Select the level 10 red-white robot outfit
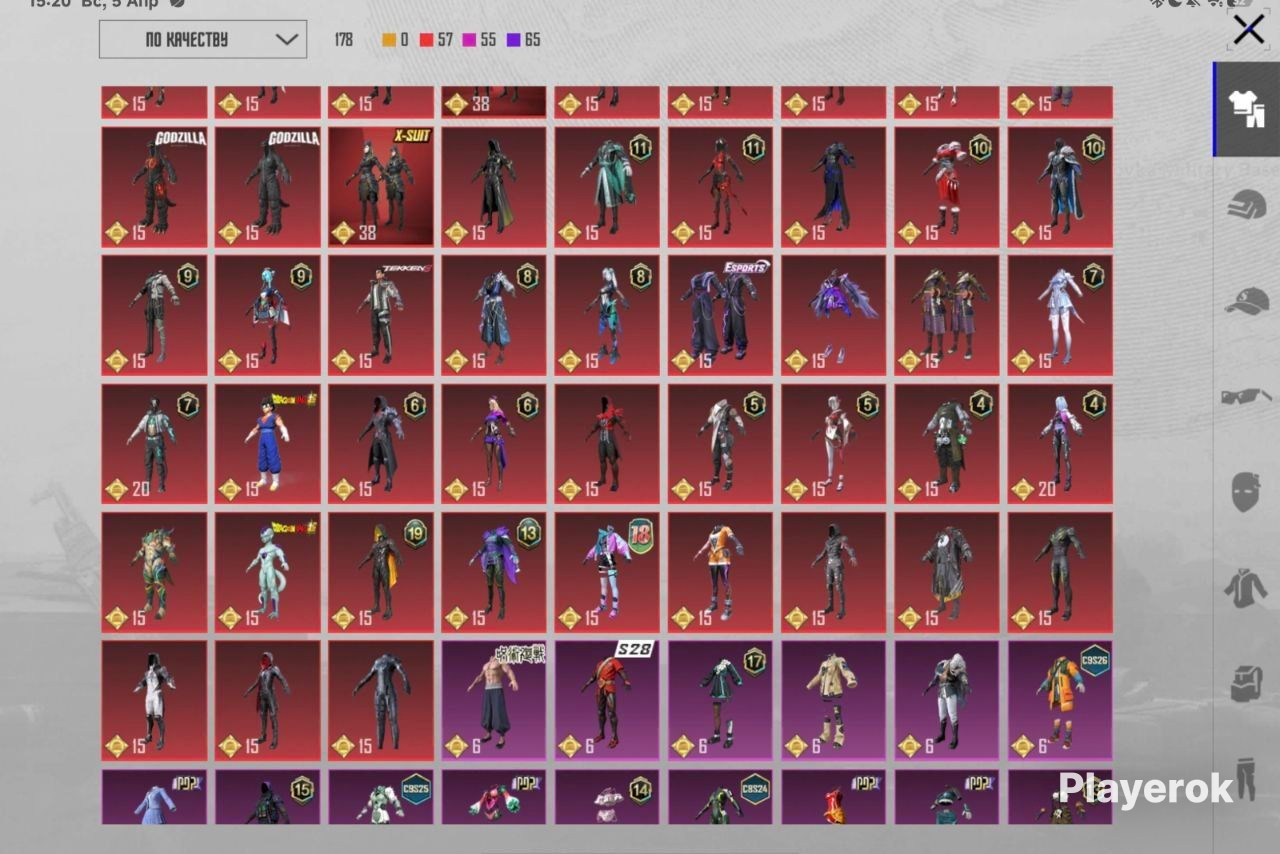 tap(947, 187)
